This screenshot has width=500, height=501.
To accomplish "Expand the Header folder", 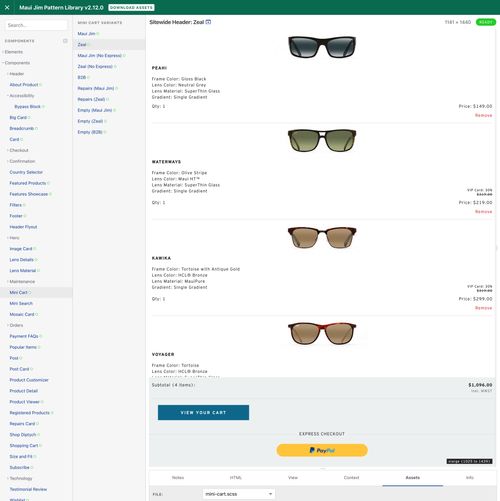I will pyautogui.click(x=16, y=74).
